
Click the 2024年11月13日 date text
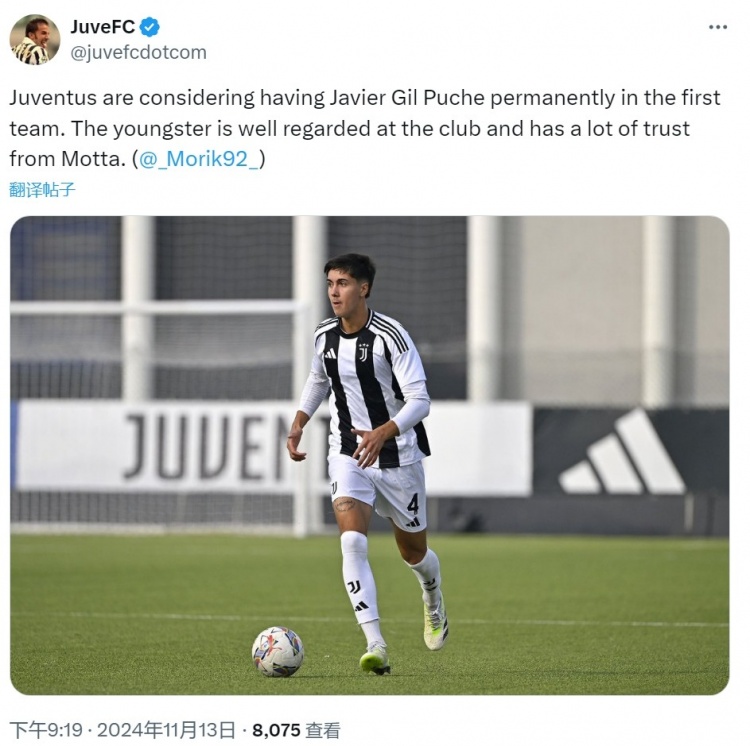166,730
